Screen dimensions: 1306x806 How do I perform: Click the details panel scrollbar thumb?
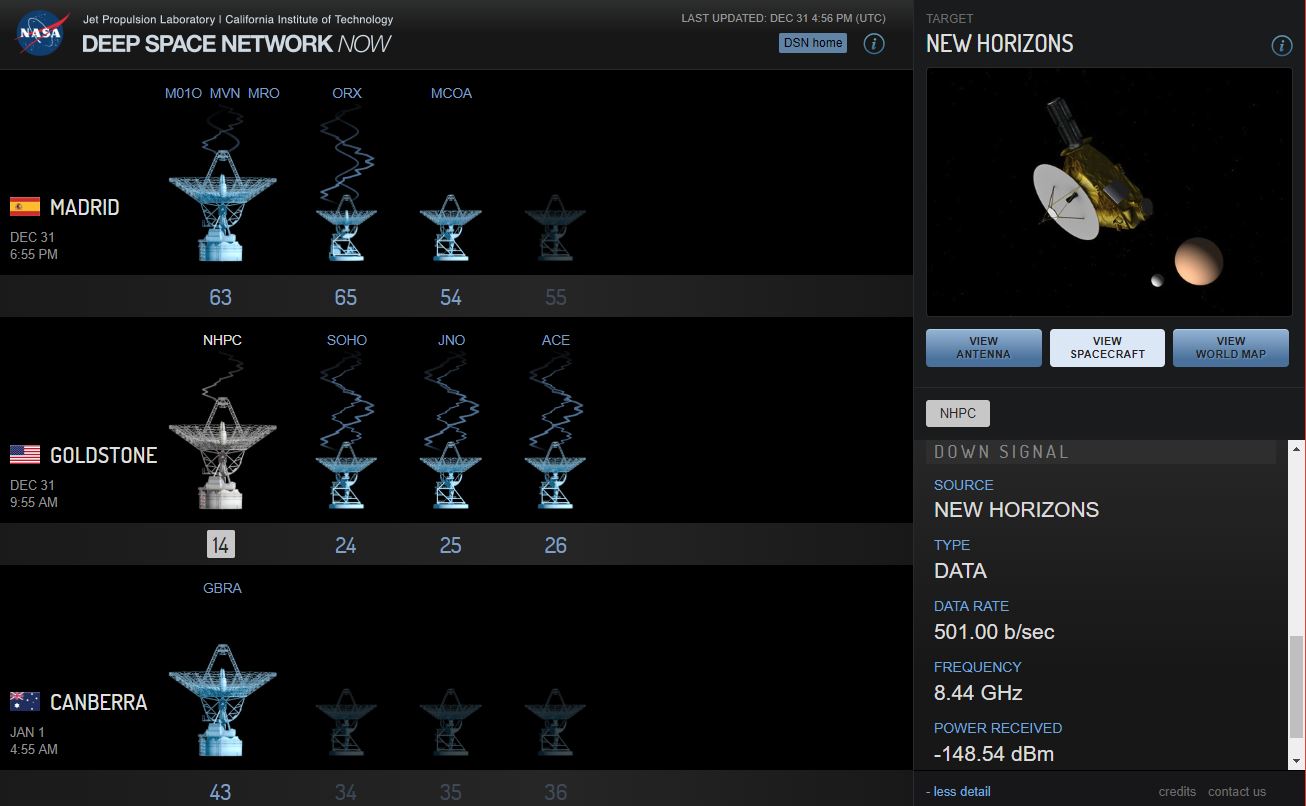point(1296,700)
